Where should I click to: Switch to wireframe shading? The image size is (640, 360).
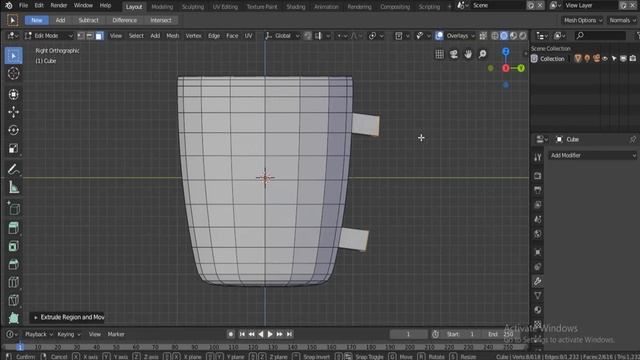495,36
